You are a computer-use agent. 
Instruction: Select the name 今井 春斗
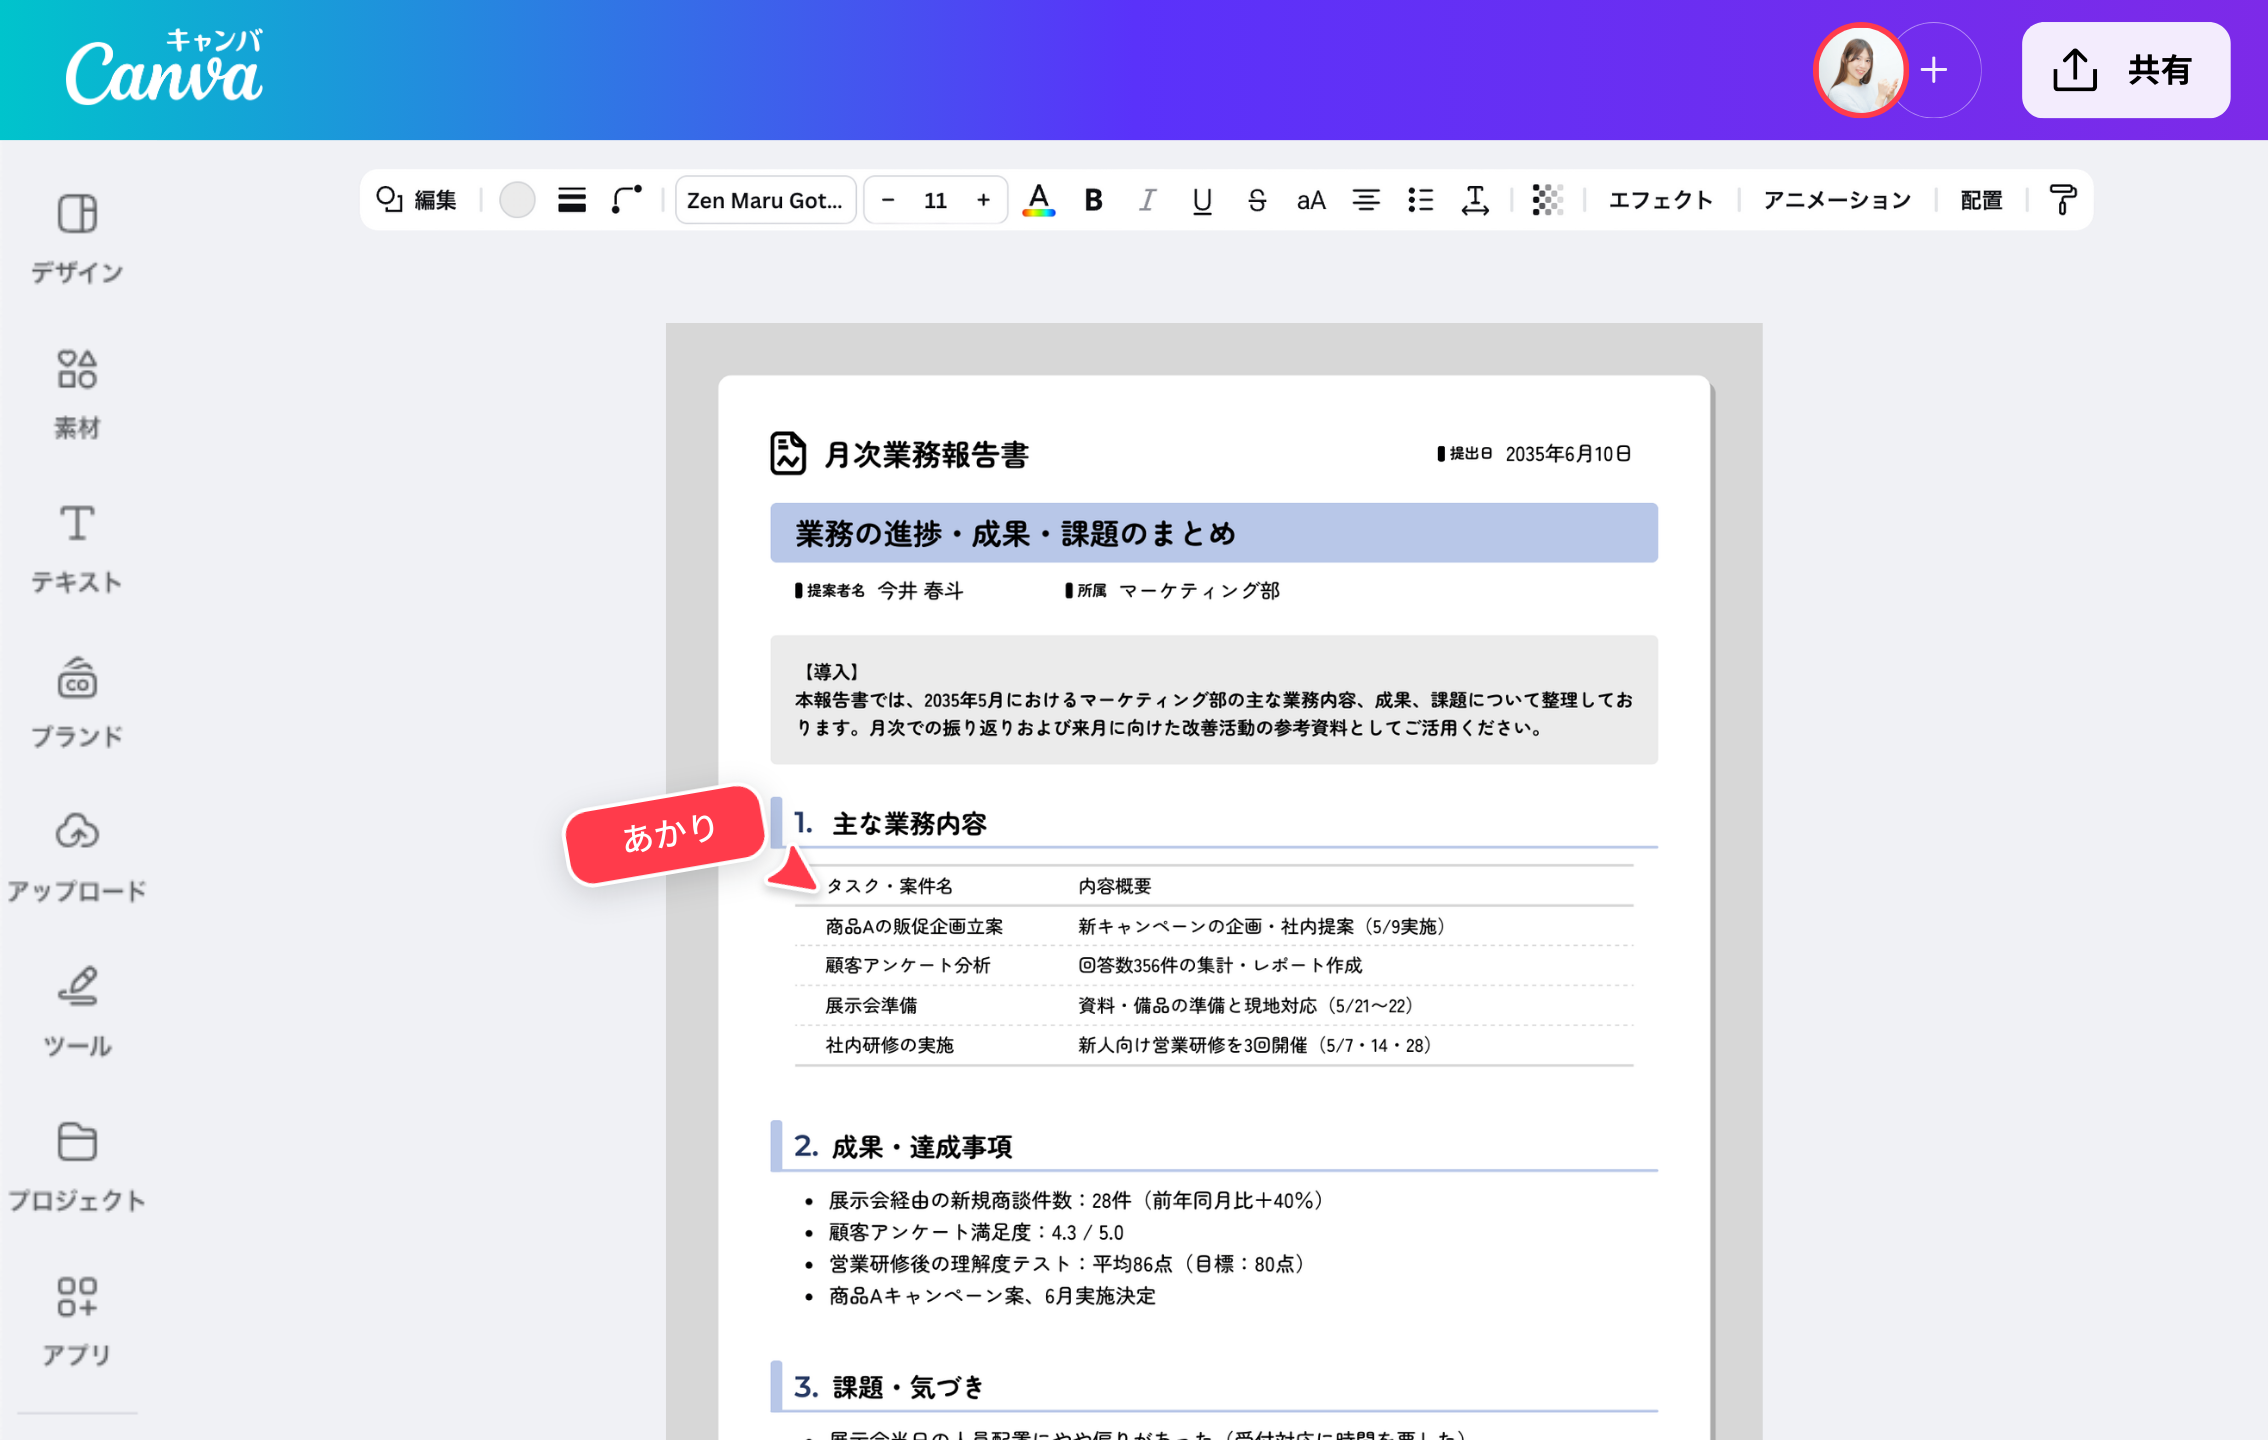click(921, 591)
